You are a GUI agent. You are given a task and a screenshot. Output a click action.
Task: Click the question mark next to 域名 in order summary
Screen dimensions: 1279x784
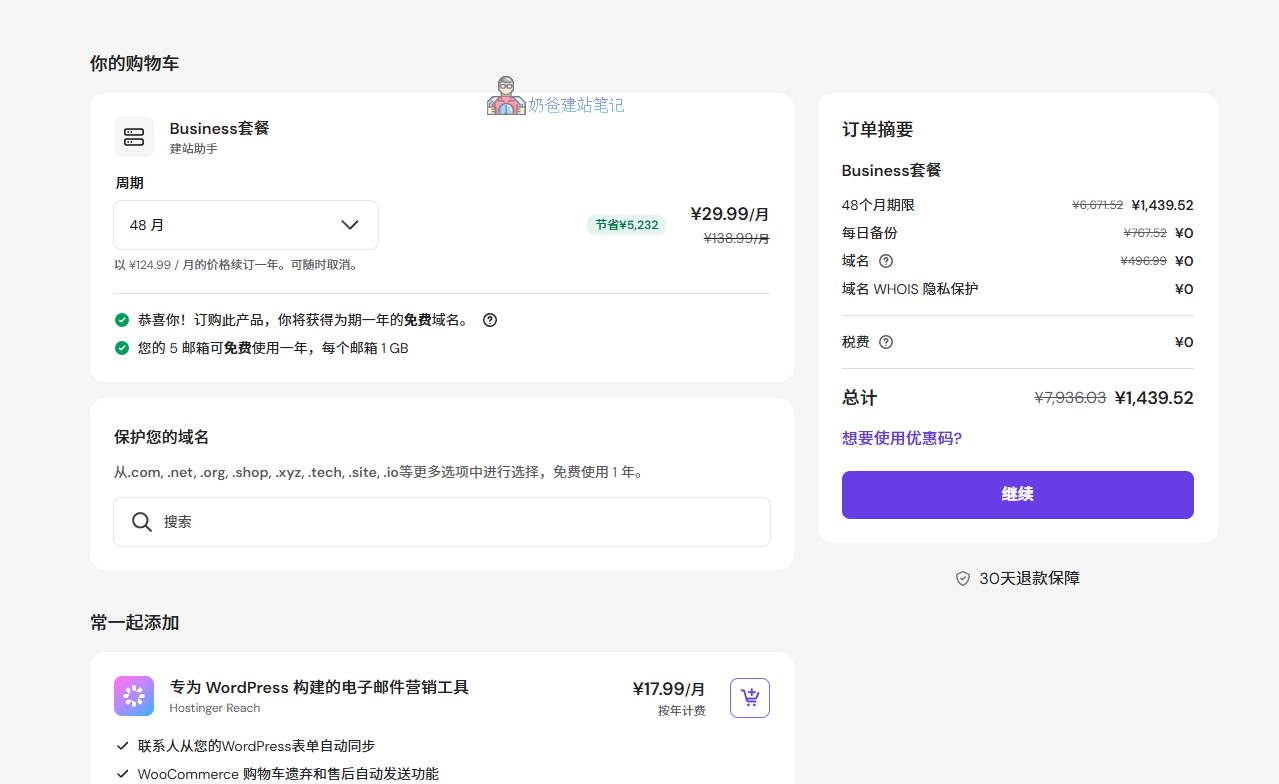pyautogui.click(x=886, y=261)
